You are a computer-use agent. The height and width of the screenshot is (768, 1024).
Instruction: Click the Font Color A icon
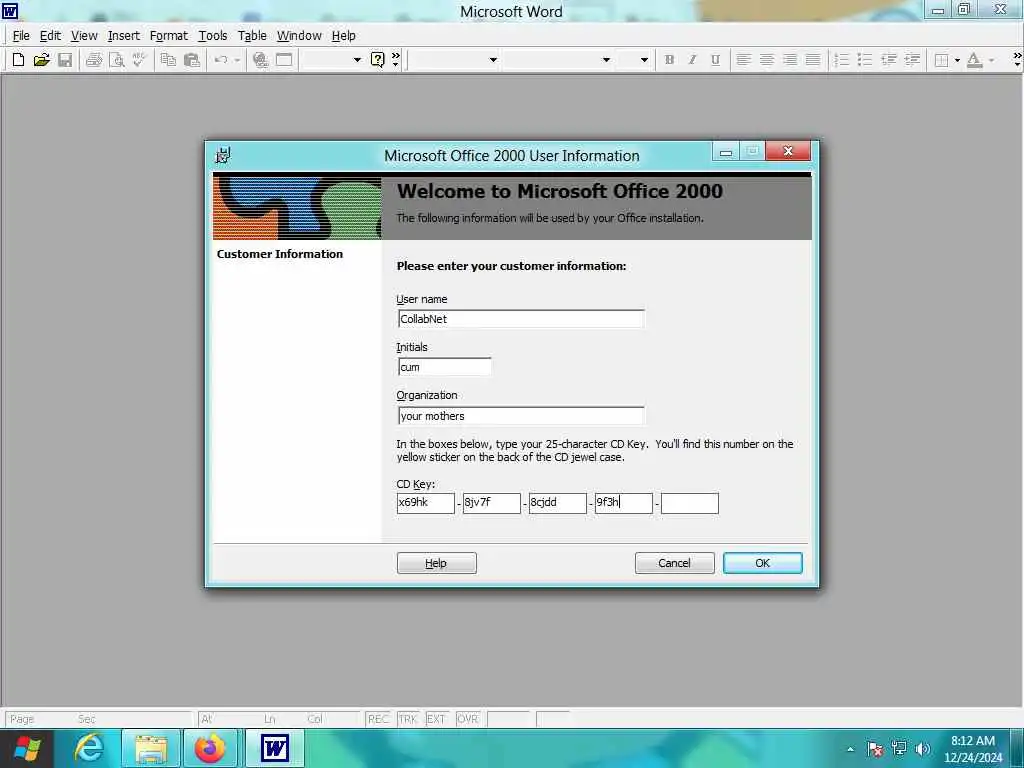coord(974,60)
